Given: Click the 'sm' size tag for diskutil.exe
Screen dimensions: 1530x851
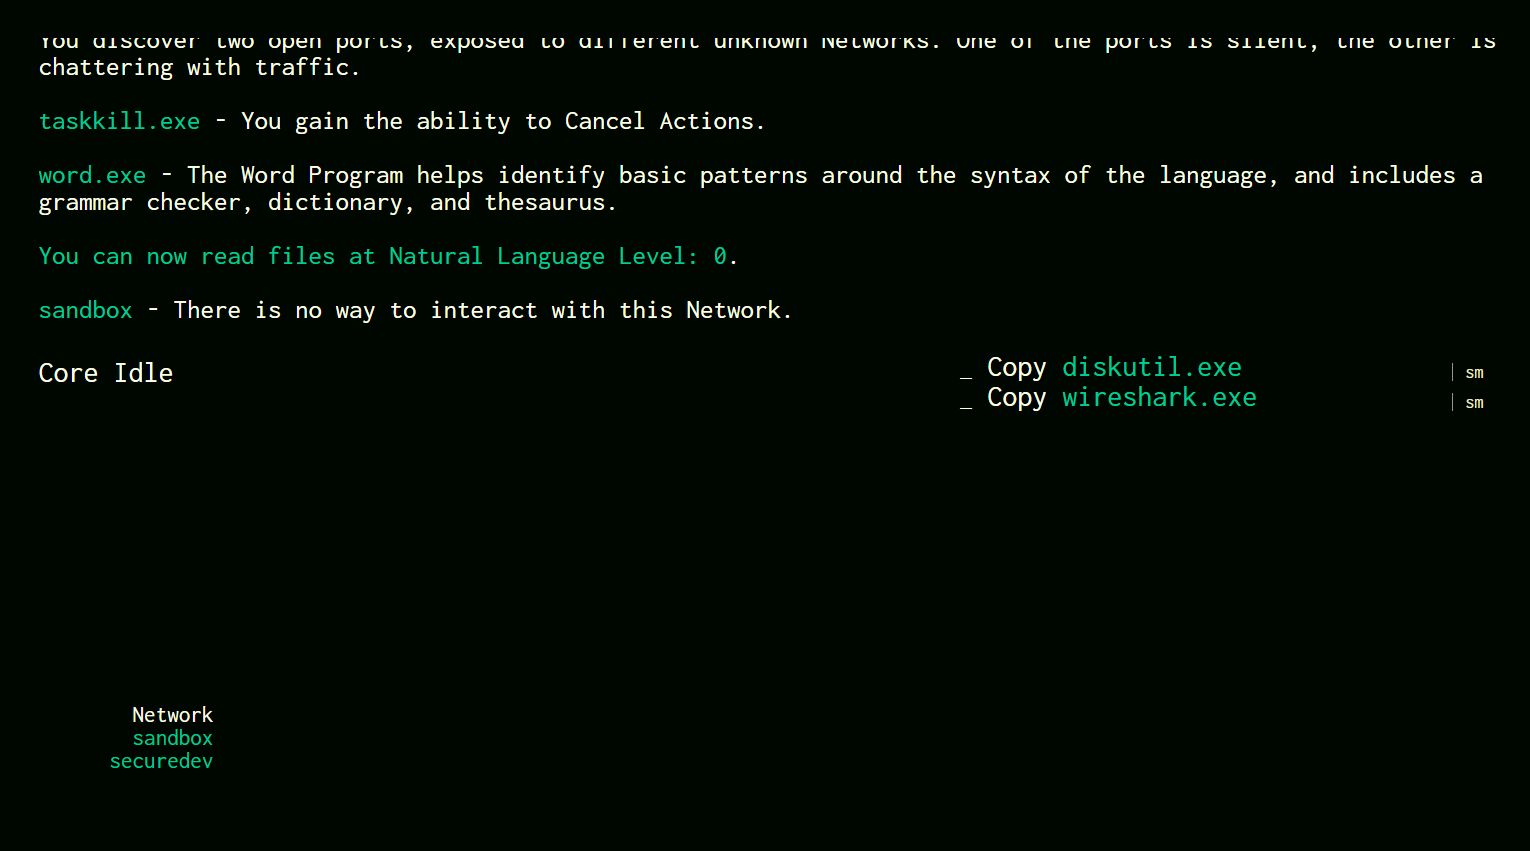Looking at the screenshot, I should coord(1474,373).
